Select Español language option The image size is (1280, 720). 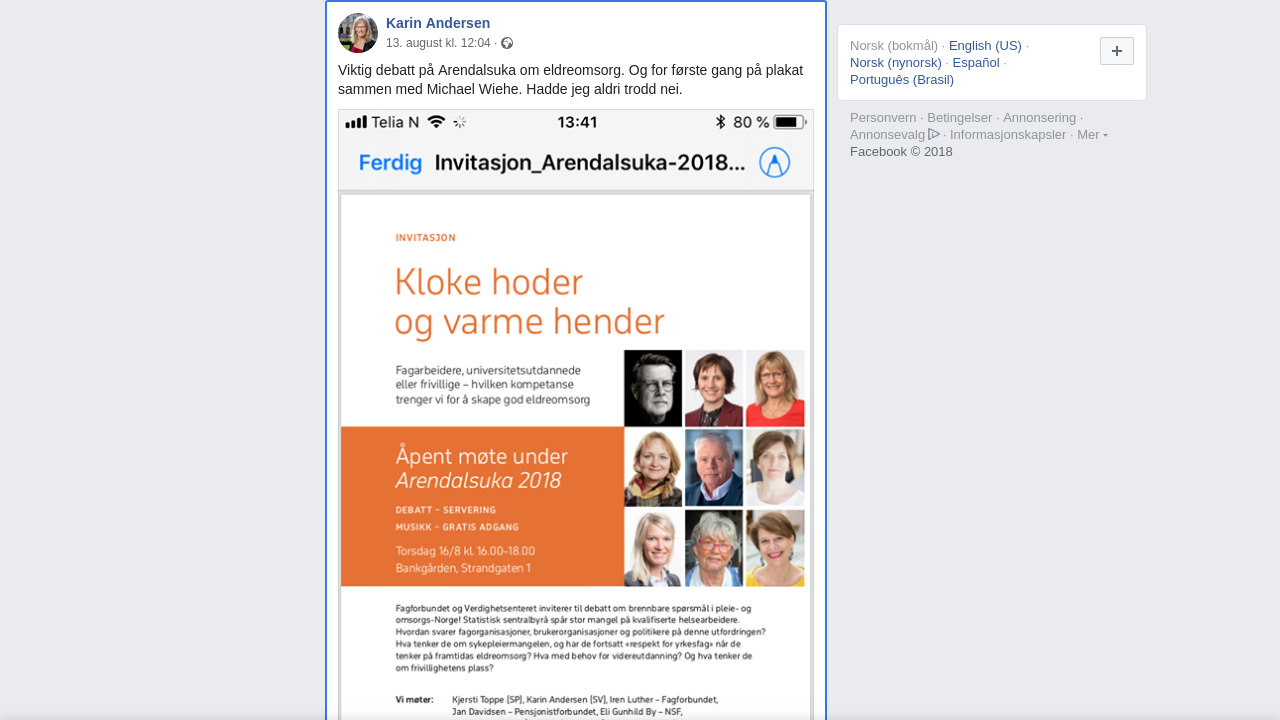coord(976,63)
